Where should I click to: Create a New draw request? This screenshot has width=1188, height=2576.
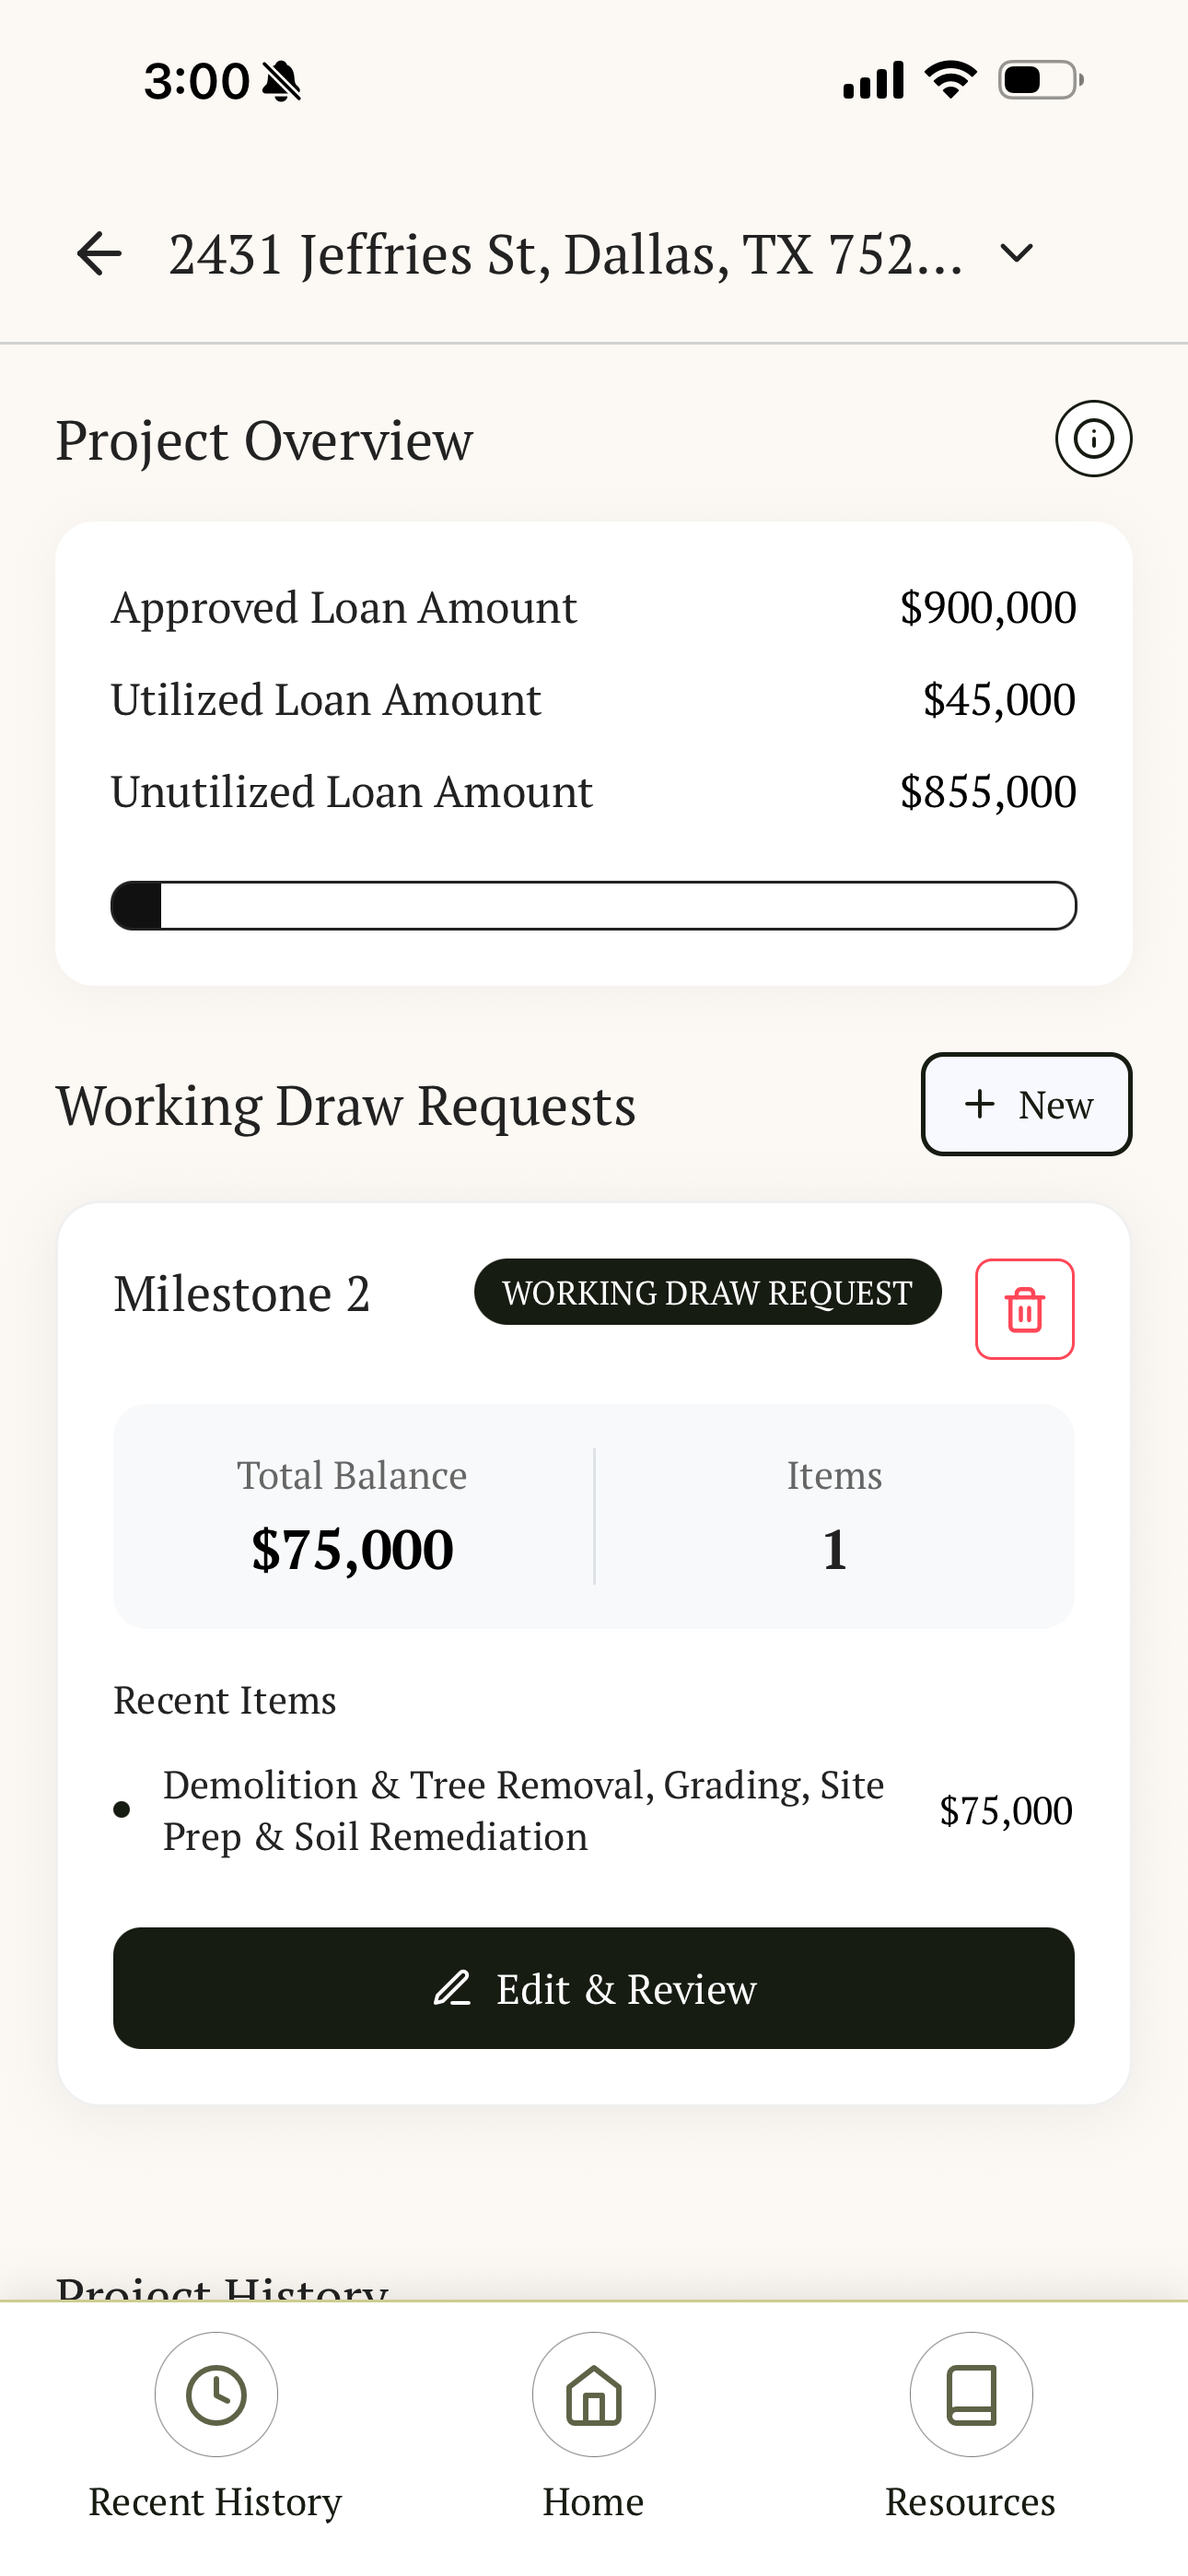click(1026, 1104)
